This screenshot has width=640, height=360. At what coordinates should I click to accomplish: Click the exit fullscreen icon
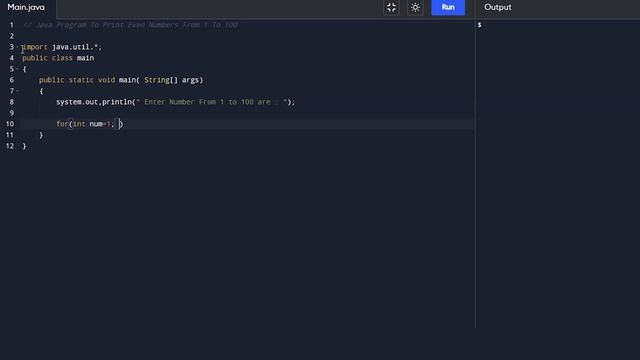pyautogui.click(x=391, y=7)
